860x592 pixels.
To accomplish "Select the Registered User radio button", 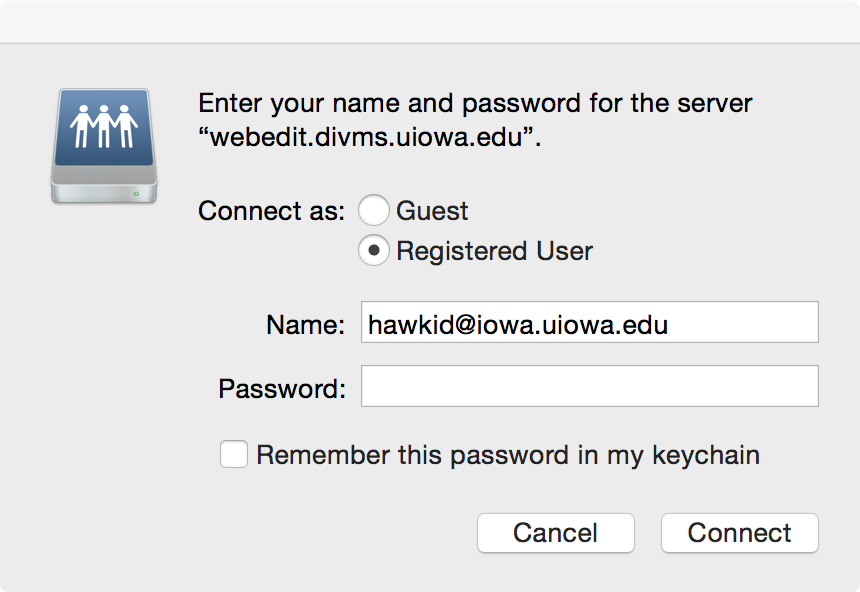I will 373,251.
